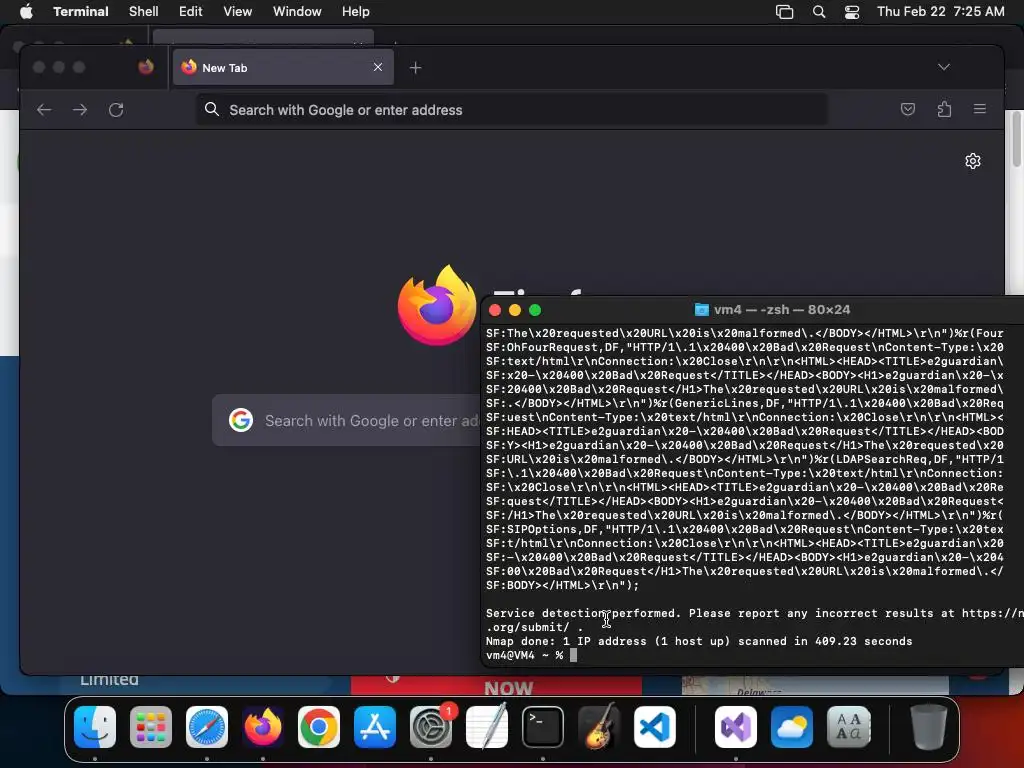This screenshot has height=768, width=1024.
Task: Open the Terminal app menu
Action: [x=80, y=11]
